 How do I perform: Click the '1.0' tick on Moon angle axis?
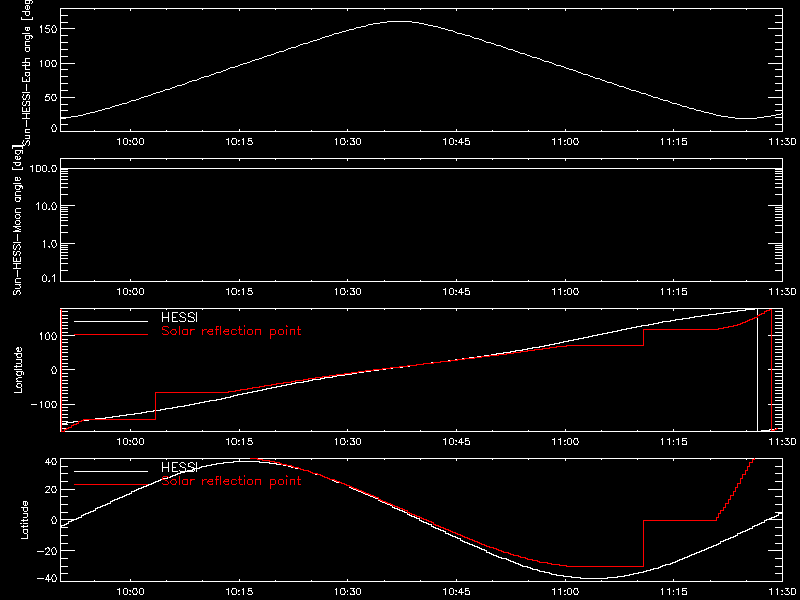[49, 244]
